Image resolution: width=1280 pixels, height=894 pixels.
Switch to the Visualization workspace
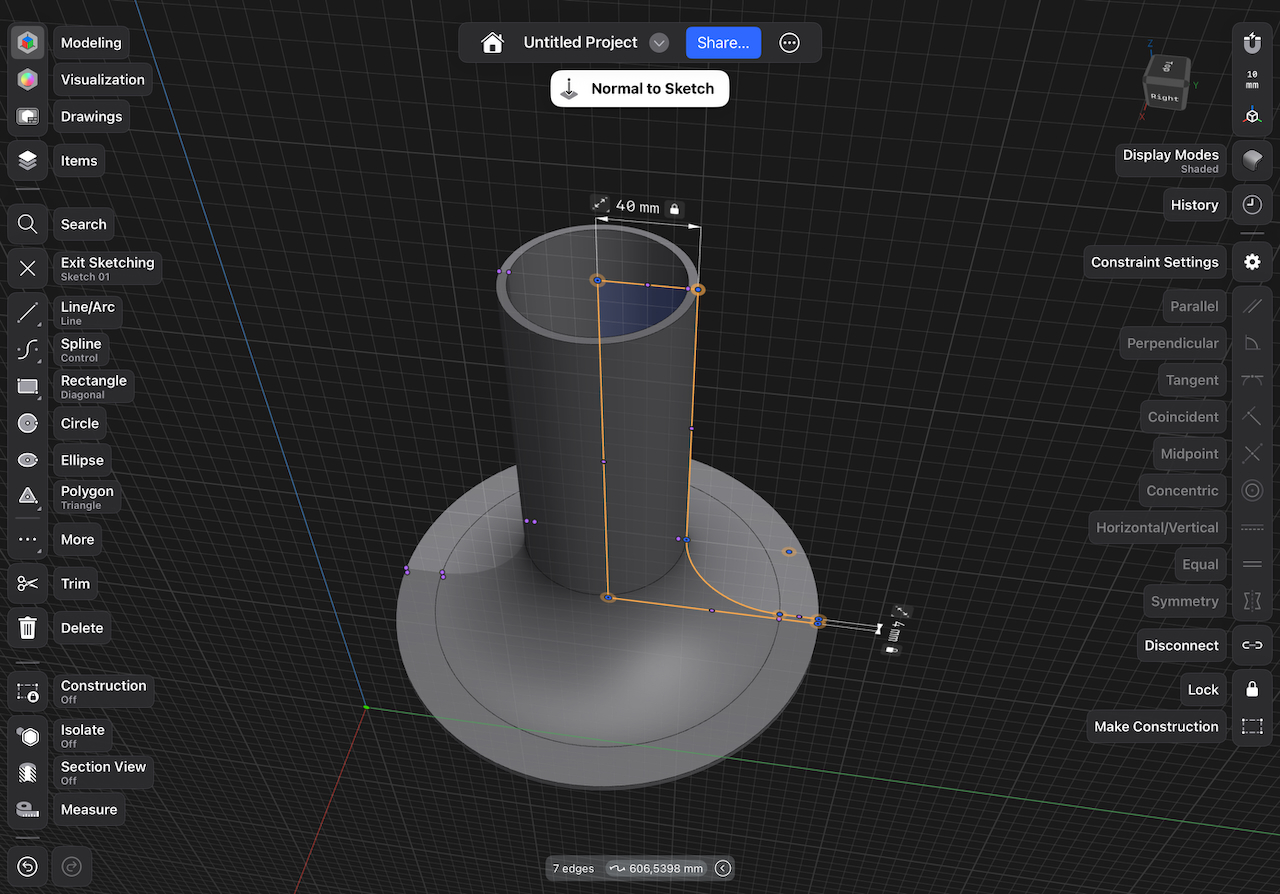pos(28,80)
